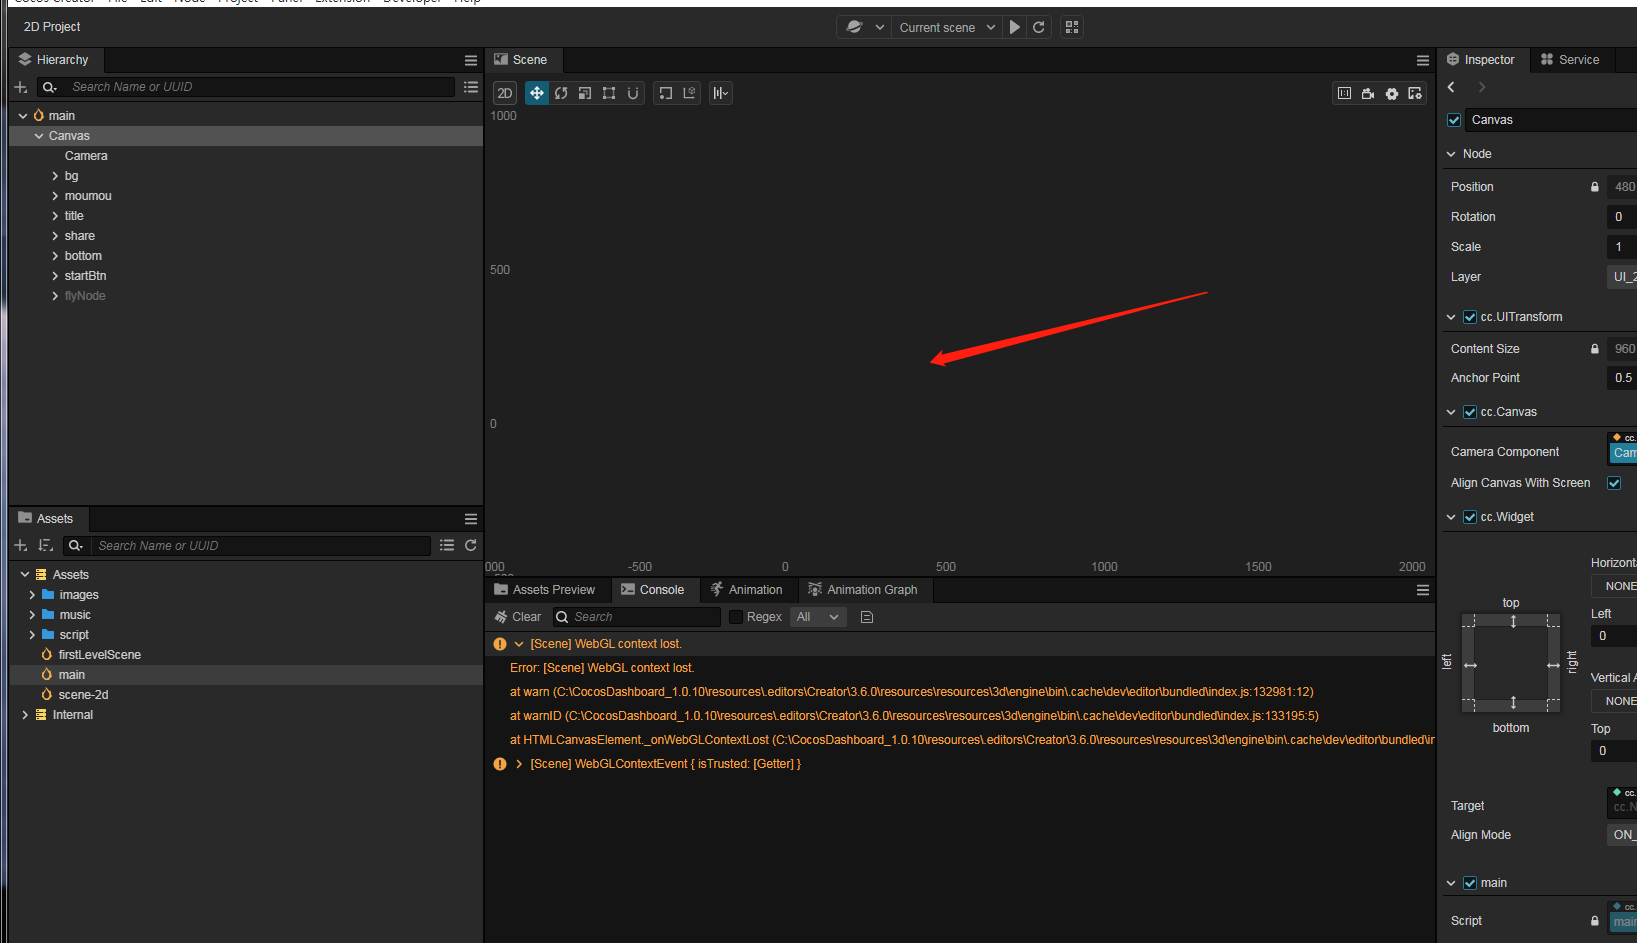Open the preview platform dropdown
The image size is (1637, 943).
[865, 27]
